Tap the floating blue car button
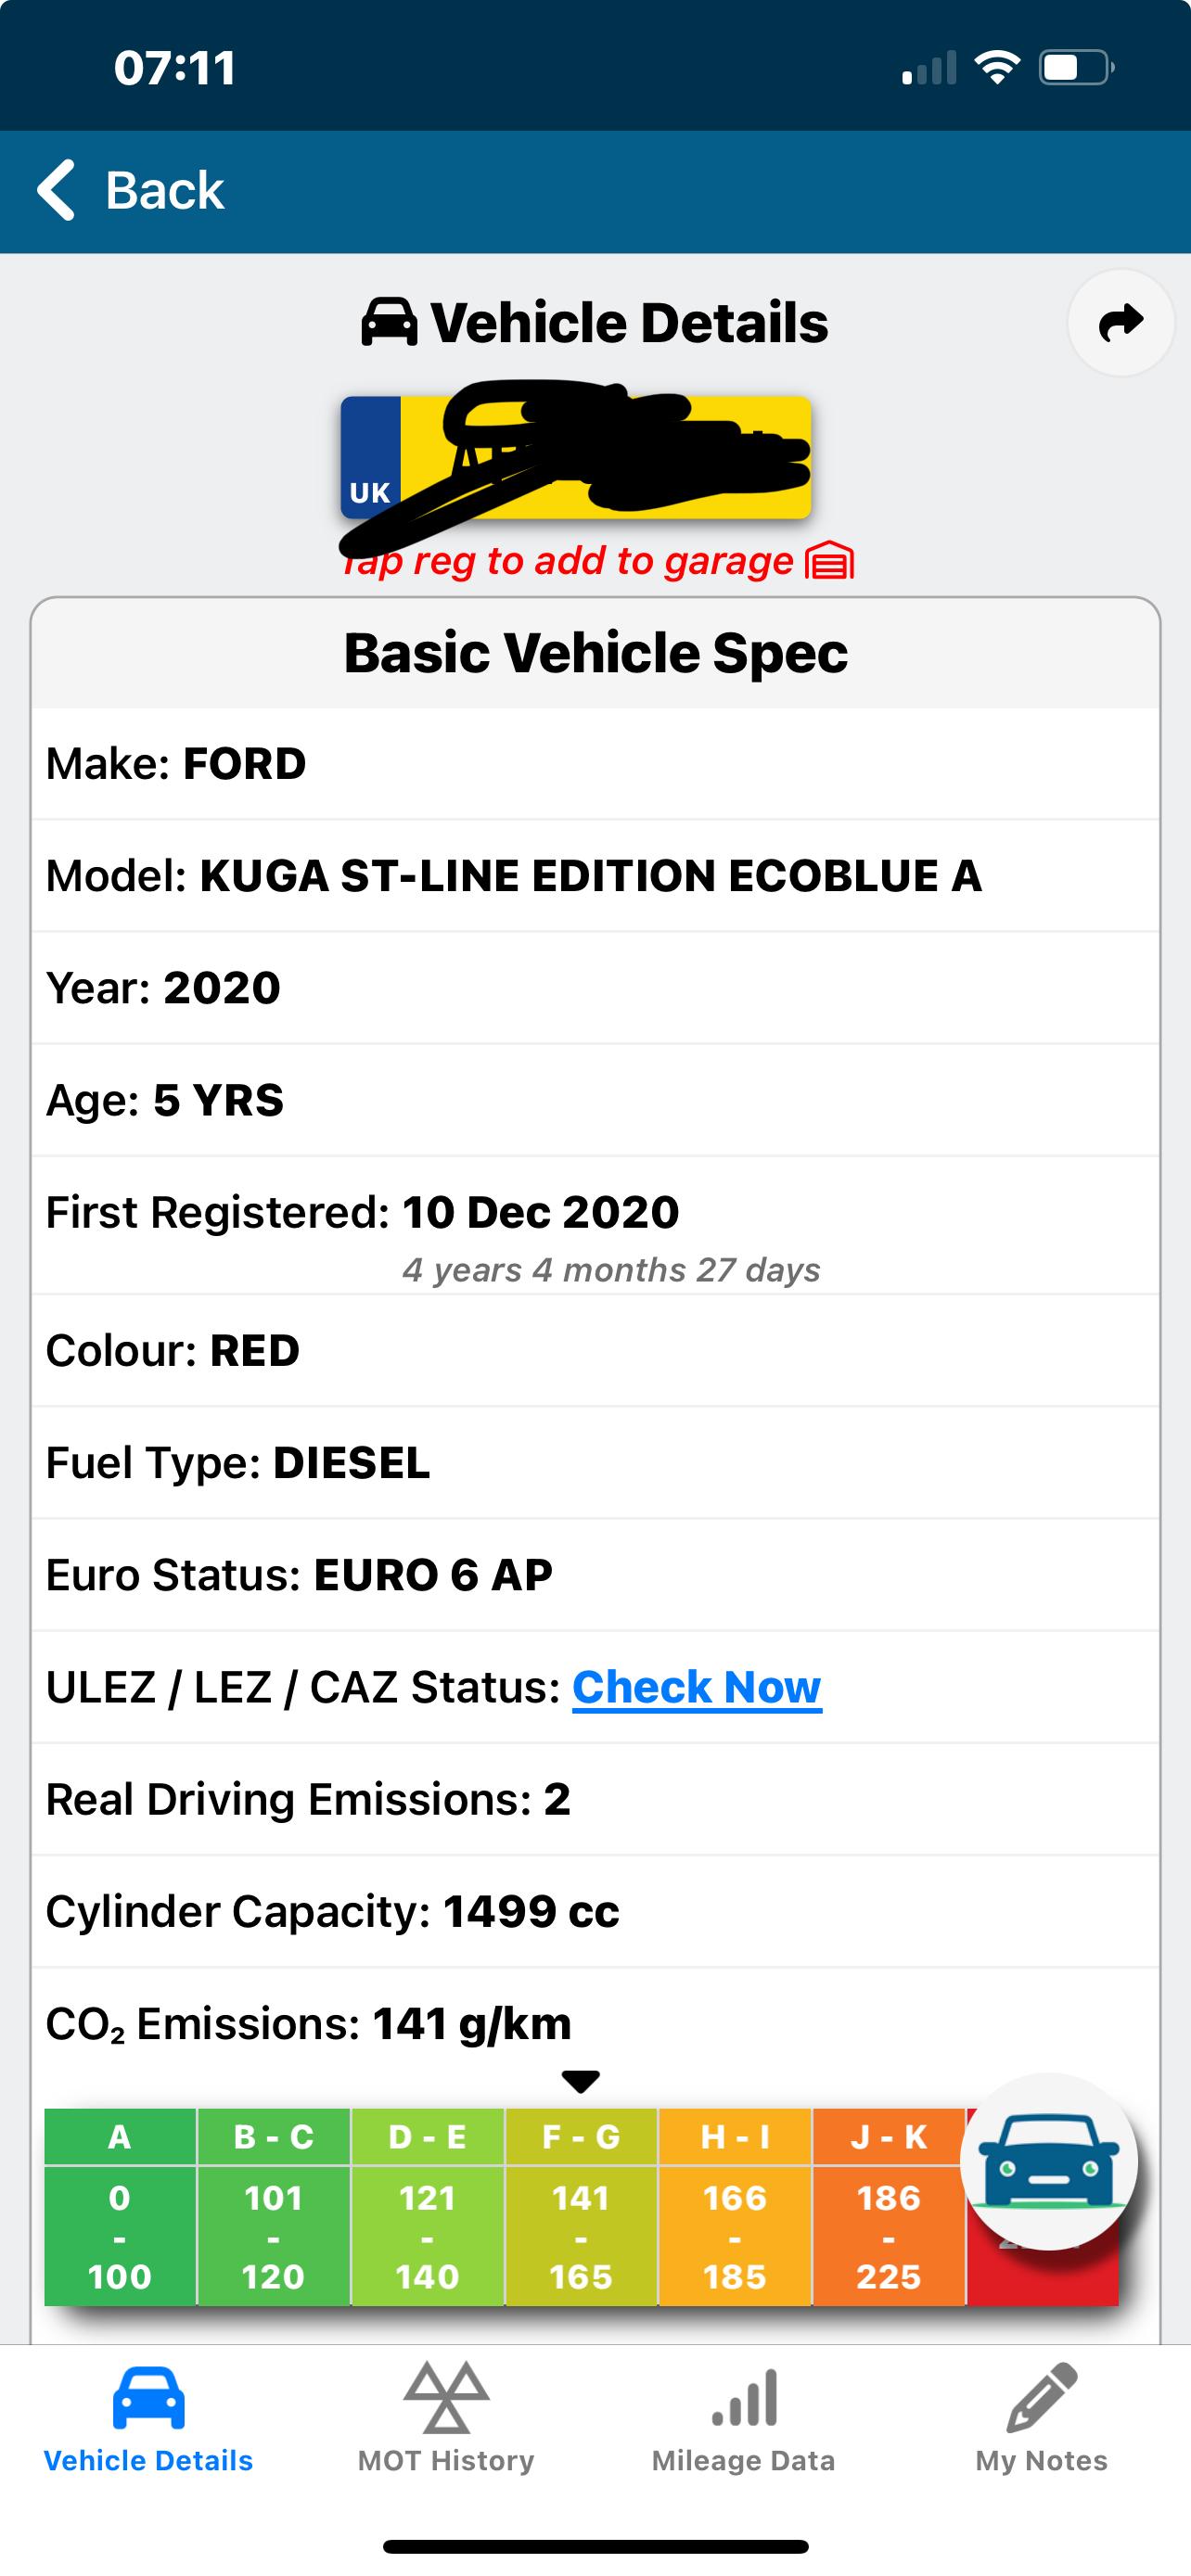The image size is (1191, 2576). tap(1048, 2163)
